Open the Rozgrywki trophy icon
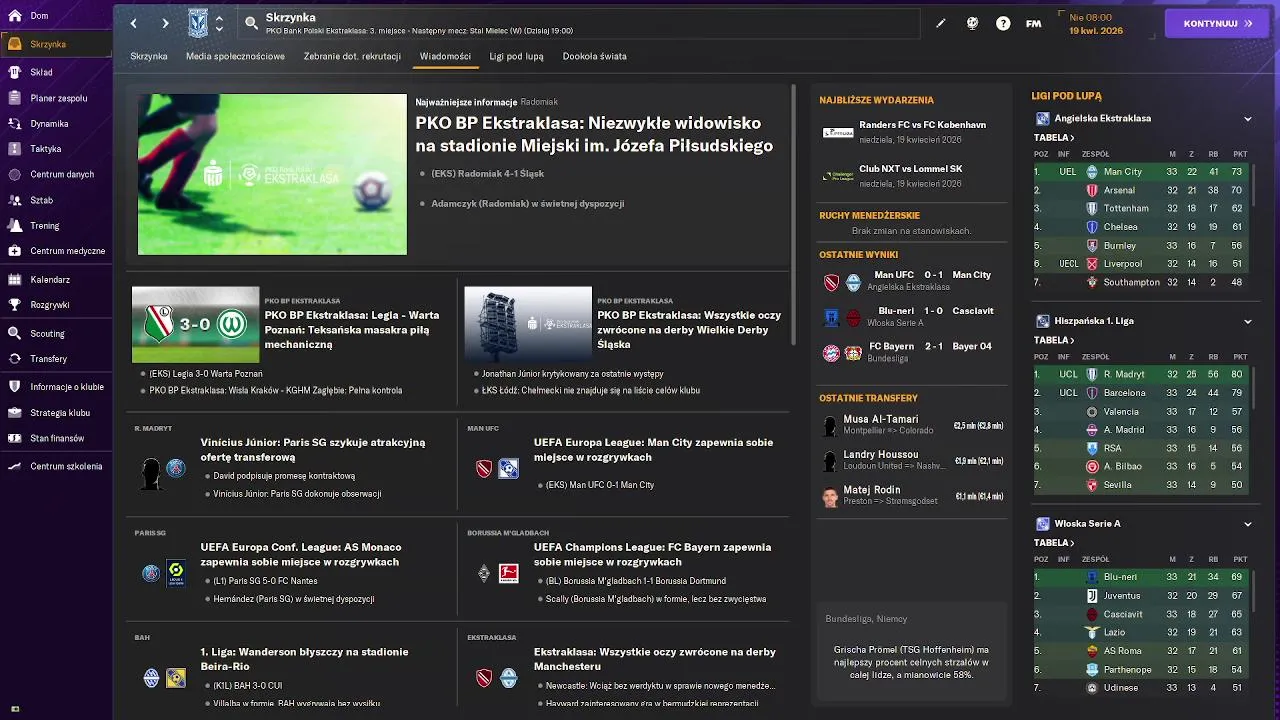 point(14,305)
